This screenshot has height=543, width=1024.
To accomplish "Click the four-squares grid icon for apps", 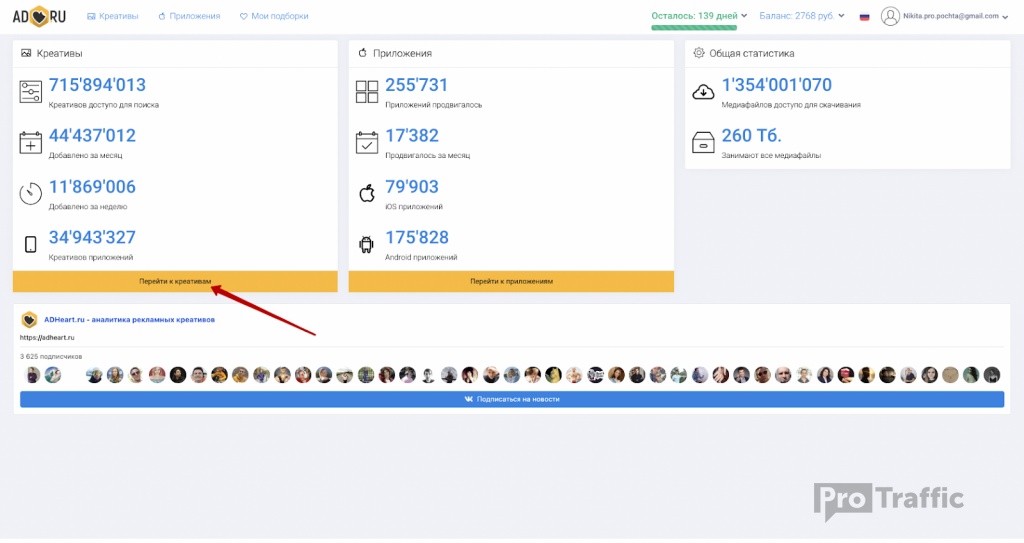I will (x=367, y=92).
